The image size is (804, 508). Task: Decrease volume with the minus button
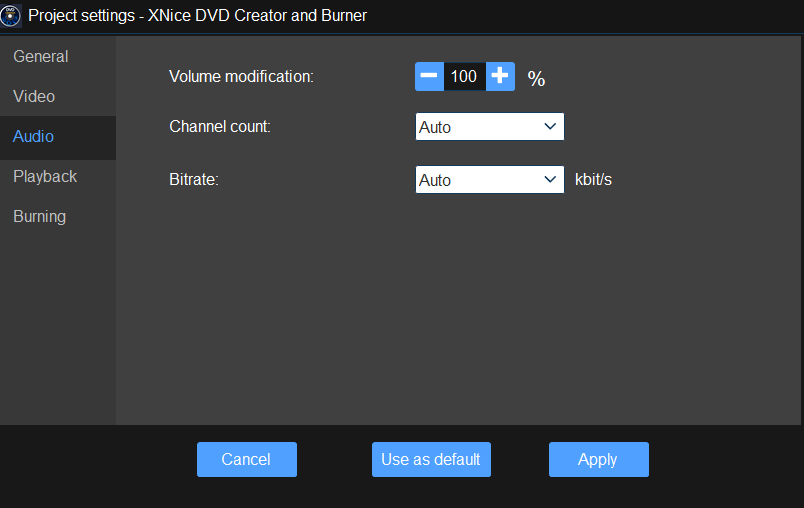click(x=429, y=76)
